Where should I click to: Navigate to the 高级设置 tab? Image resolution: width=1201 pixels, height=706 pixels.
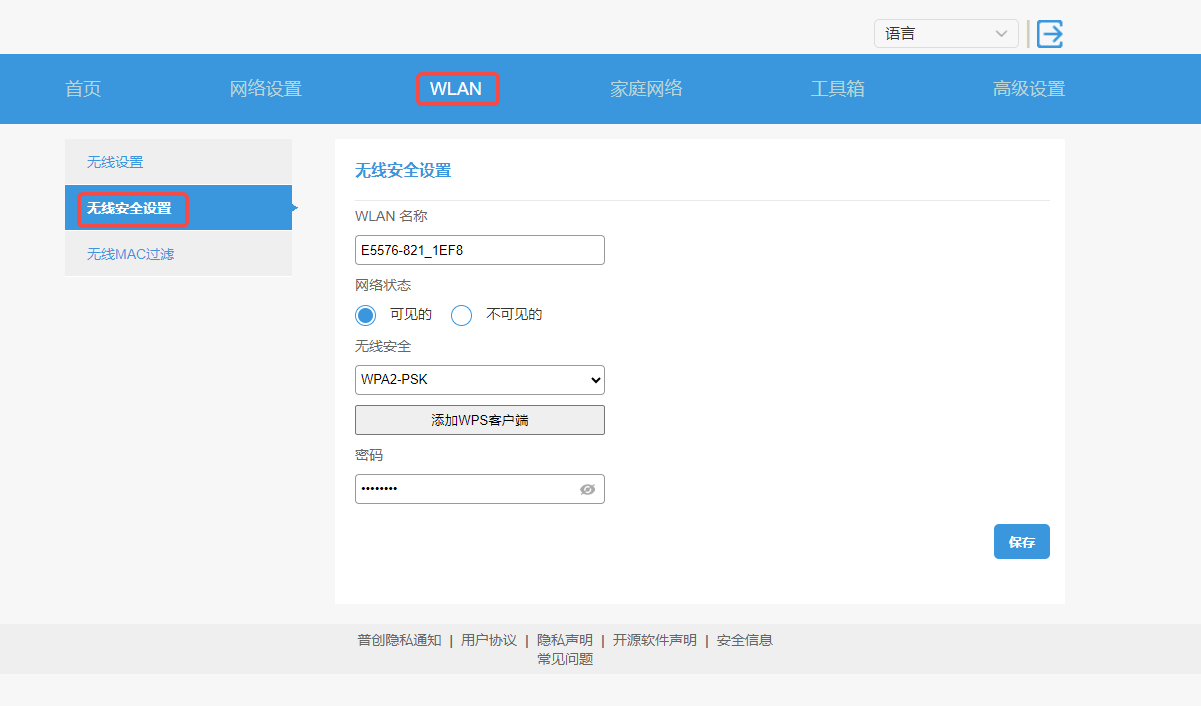[1028, 89]
